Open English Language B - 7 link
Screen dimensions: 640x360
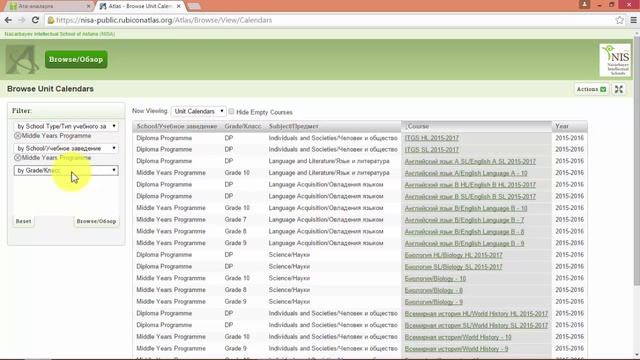[464, 220]
